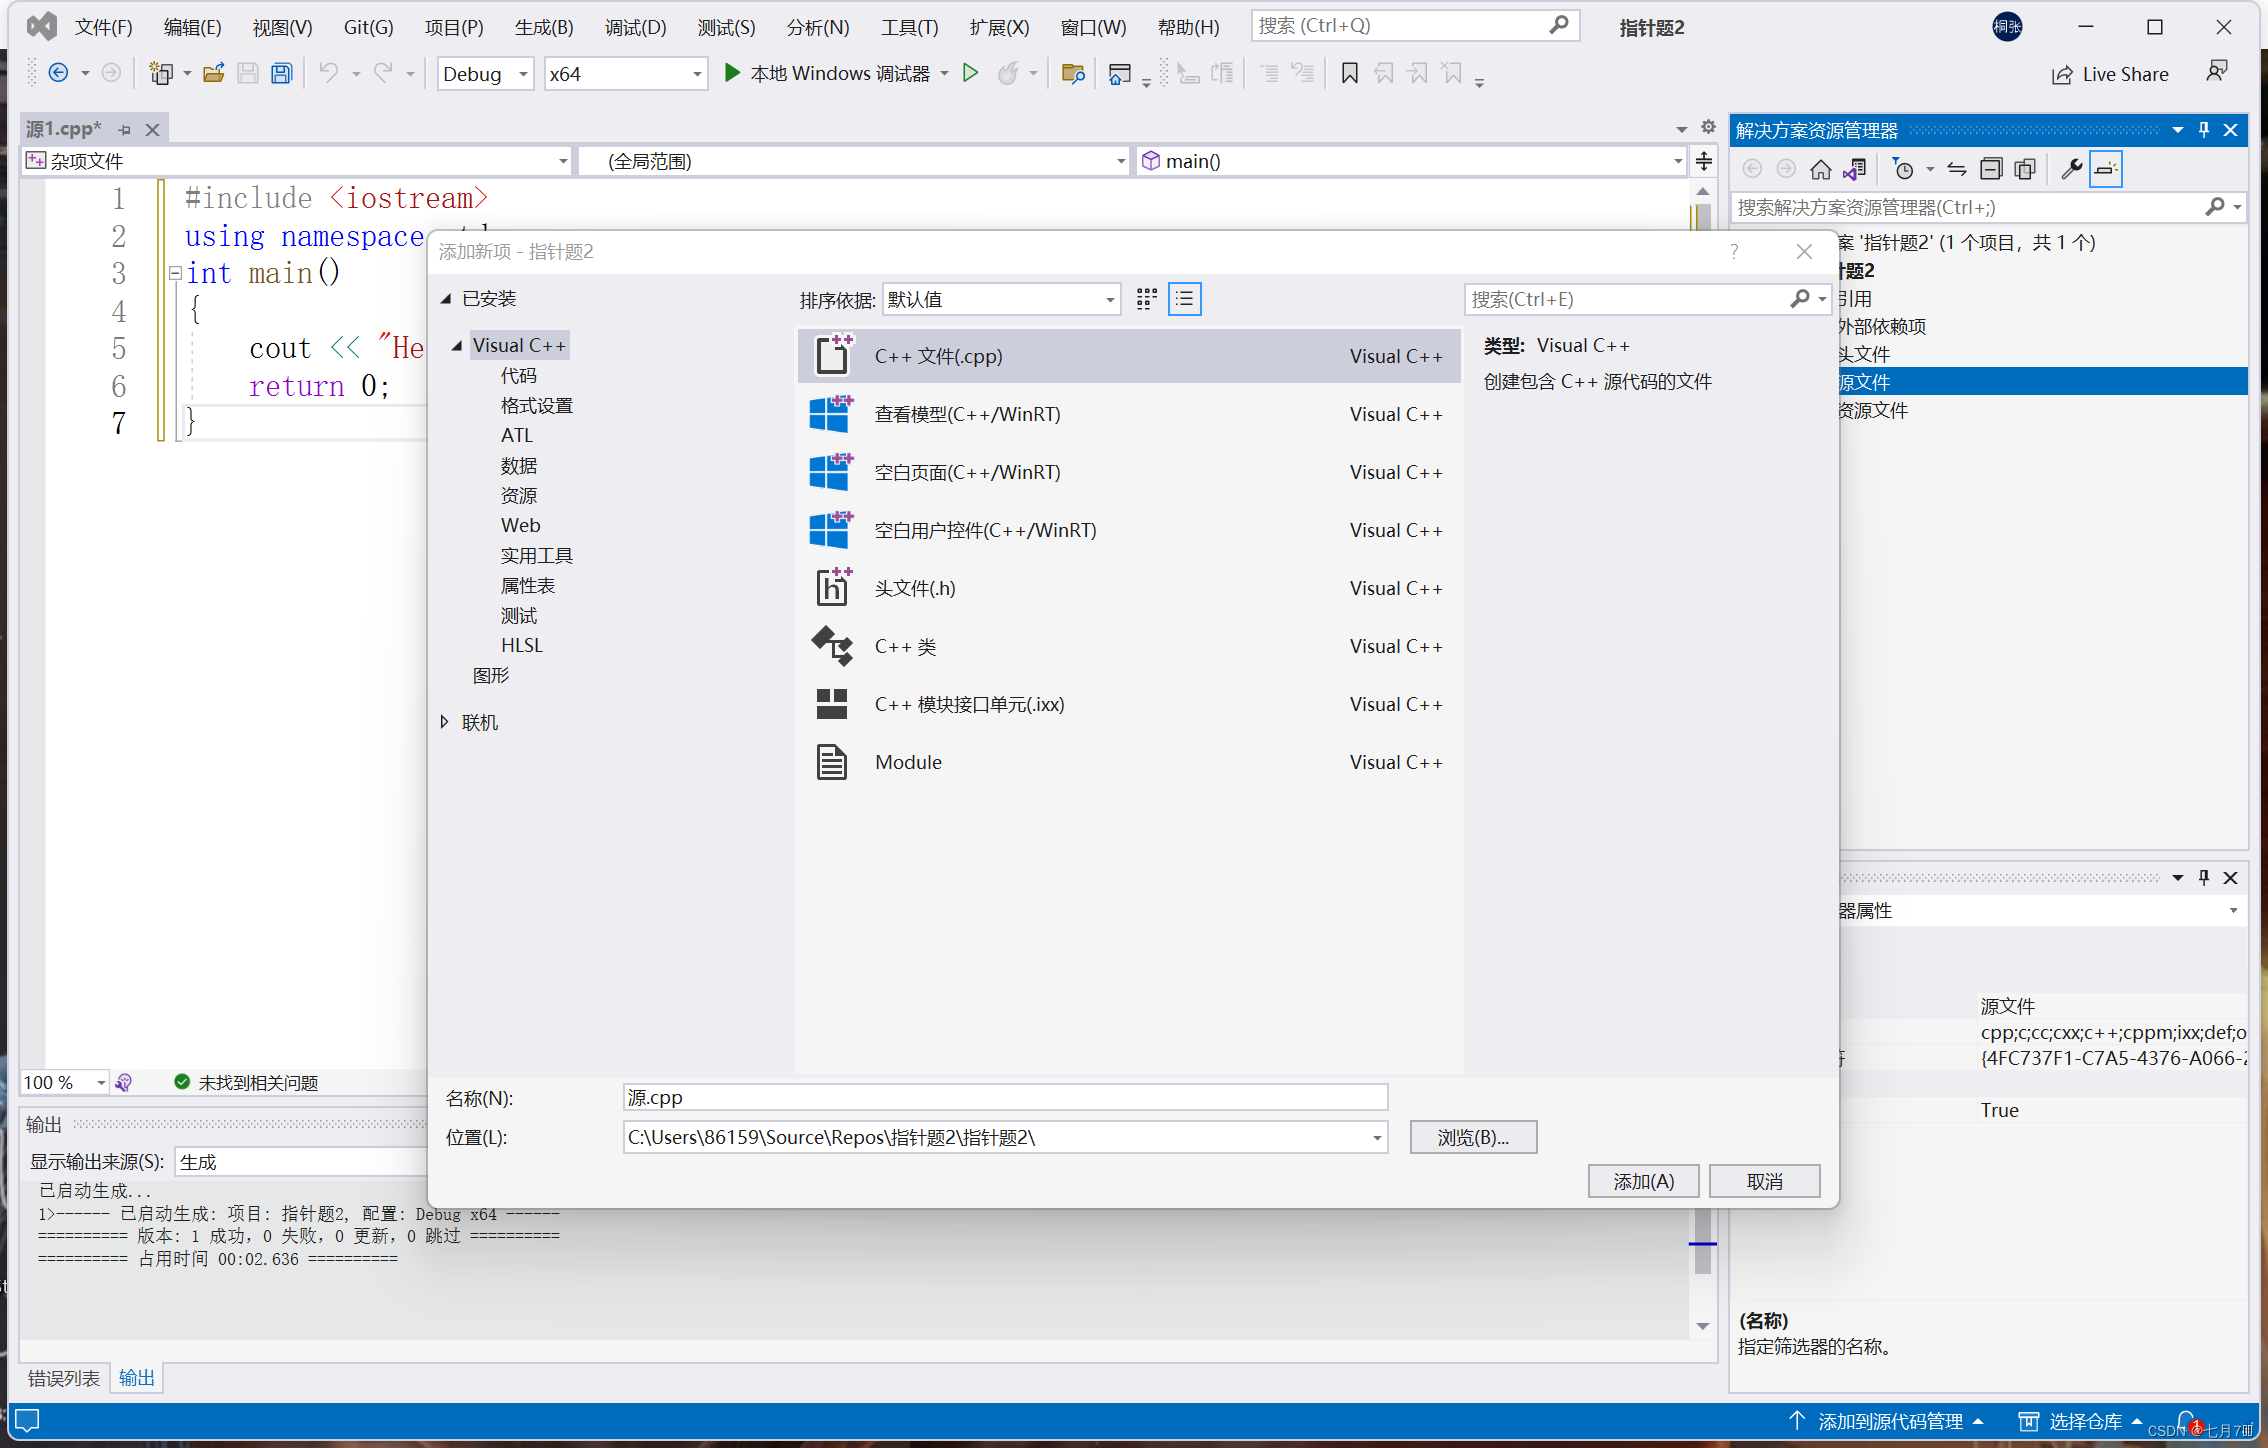The height and width of the screenshot is (1448, 2268).
Task: Click the 添加(A) button
Action: [x=1643, y=1181]
